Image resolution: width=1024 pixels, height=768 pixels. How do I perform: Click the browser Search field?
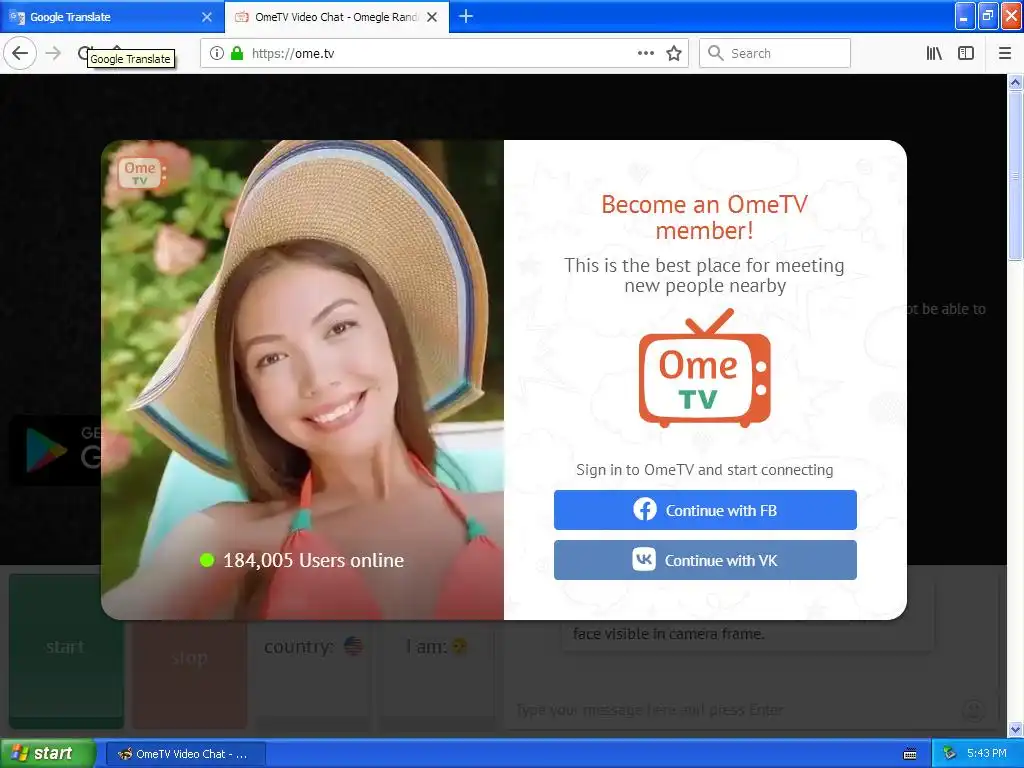coord(775,53)
